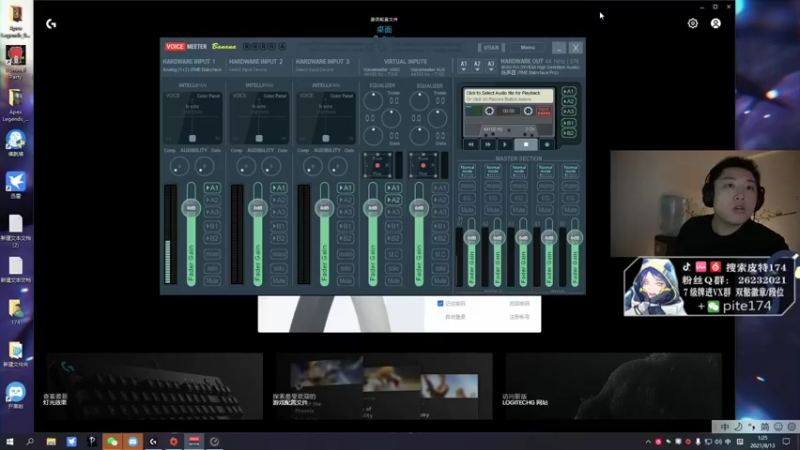This screenshot has width=800, height=450.
Task: Open the game profiles card in G HUB
Action: click(384, 386)
